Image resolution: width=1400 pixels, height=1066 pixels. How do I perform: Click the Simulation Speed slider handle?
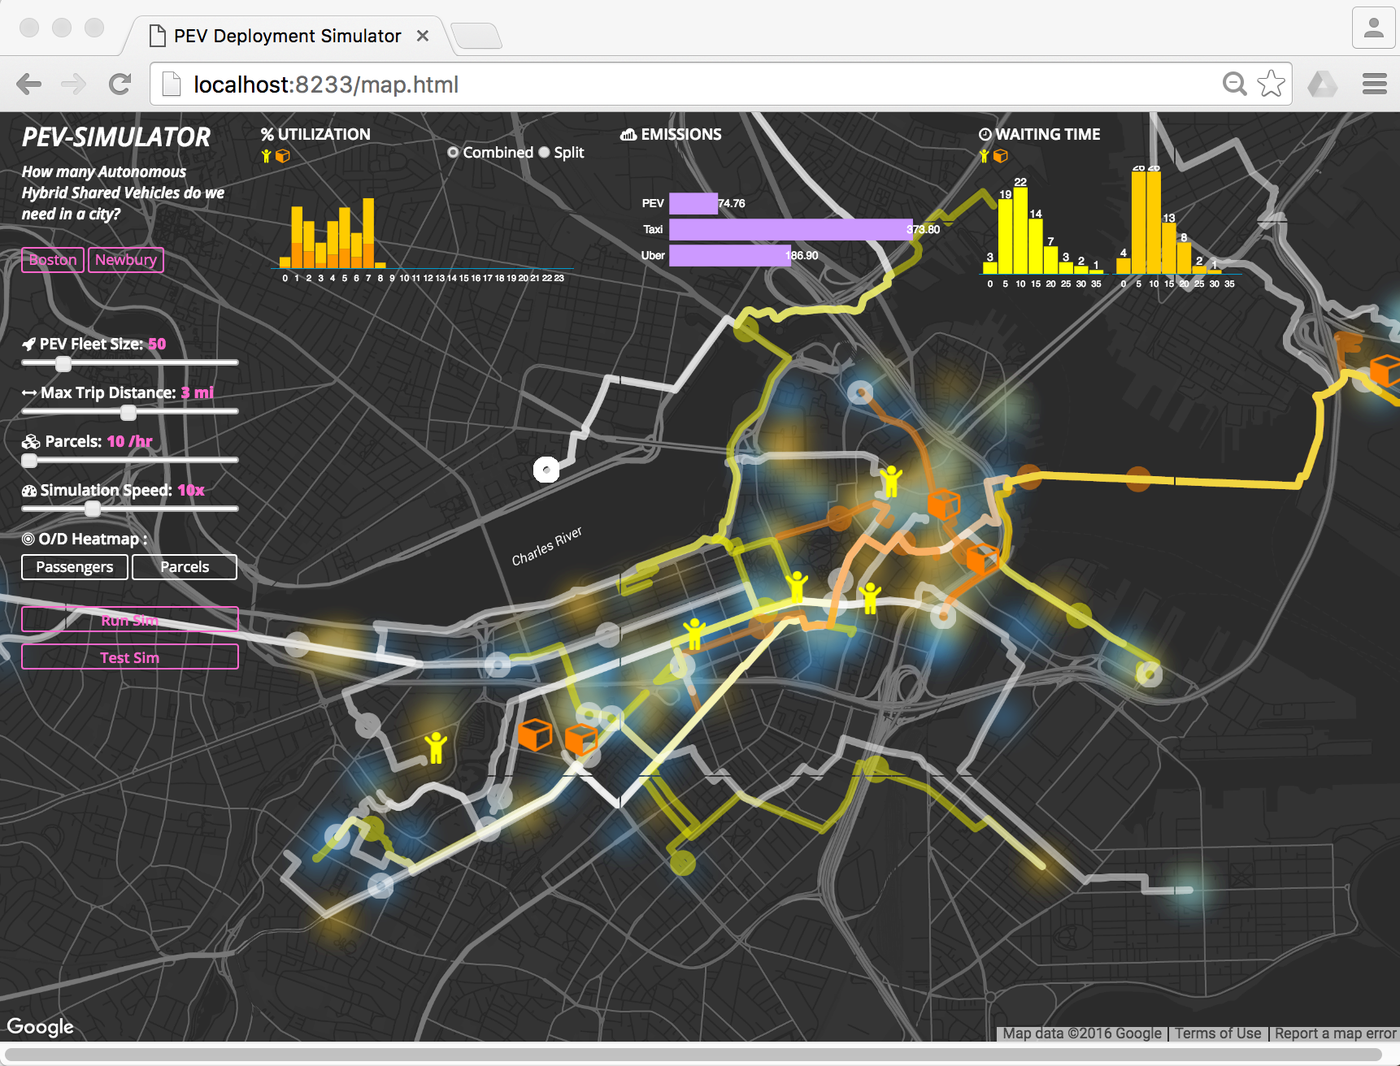[92, 509]
